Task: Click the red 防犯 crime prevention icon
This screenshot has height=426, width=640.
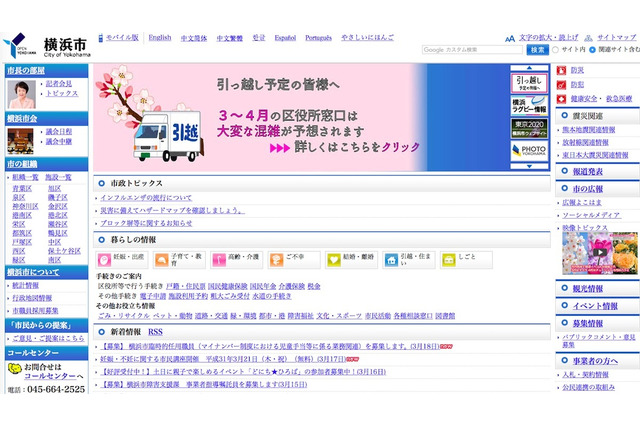Action: coord(562,84)
